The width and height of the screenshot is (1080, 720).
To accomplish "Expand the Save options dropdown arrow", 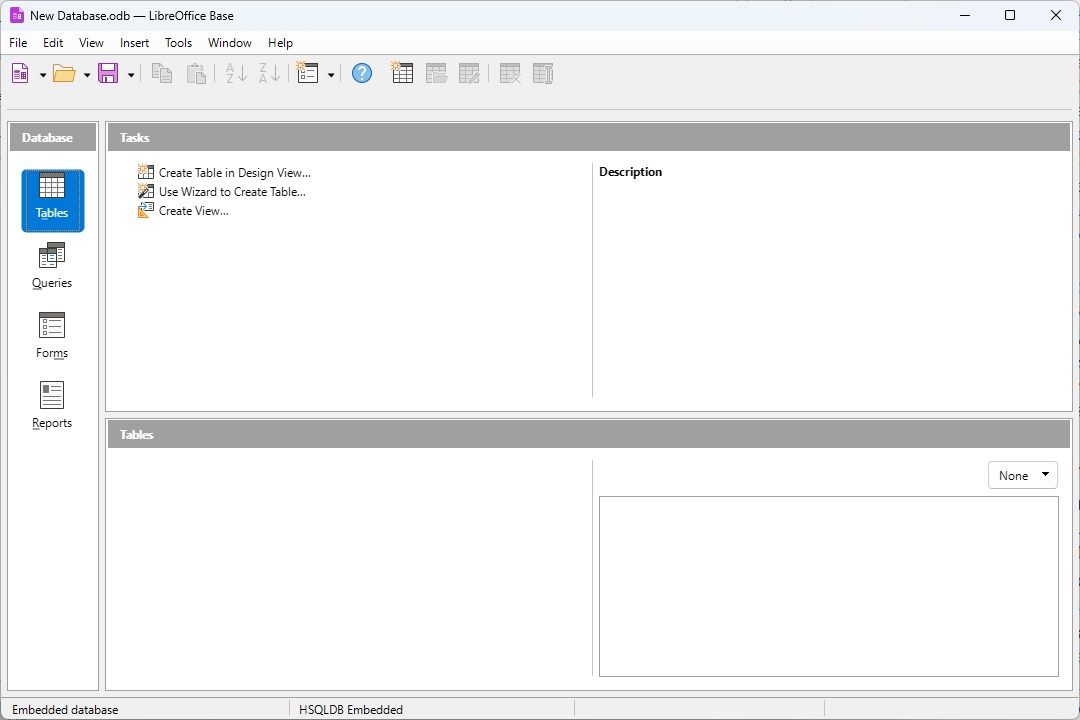I will pyautogui.click(x=131, y=74).
